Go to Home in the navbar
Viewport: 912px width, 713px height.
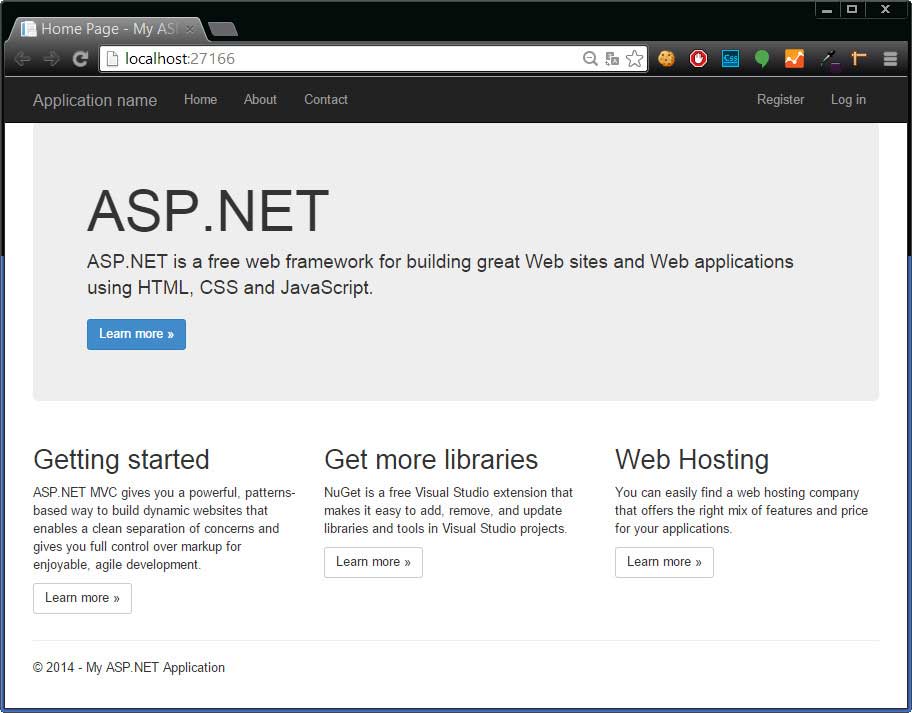[x=201, y=99]
